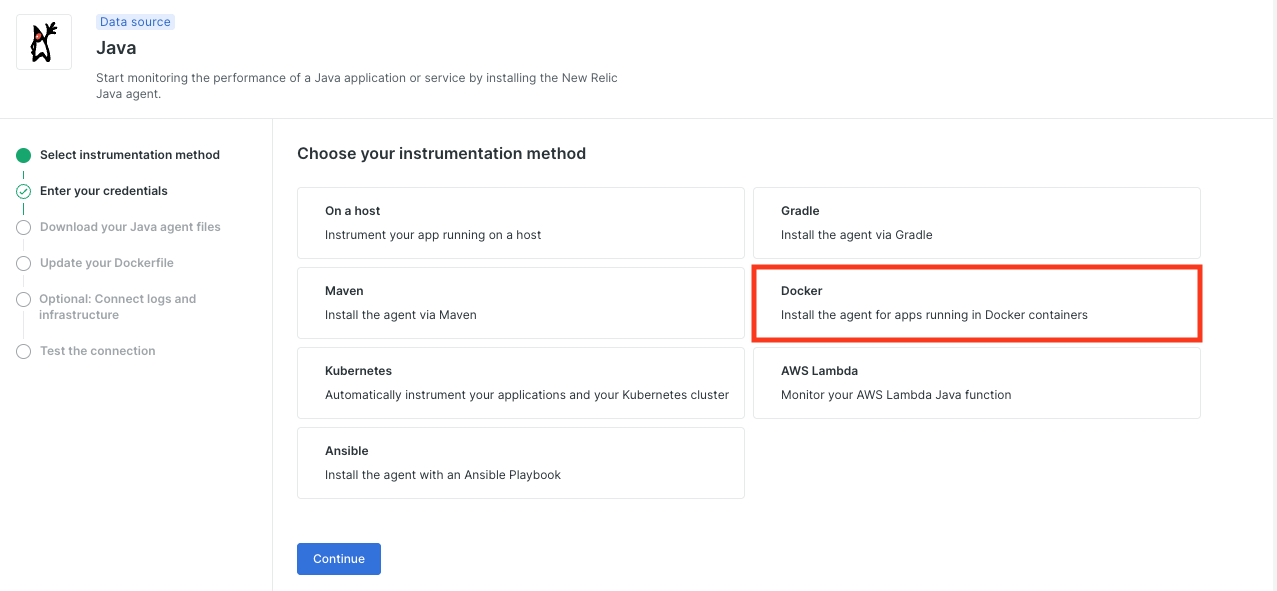This screenshot has height=591, width=1277.
Task: Click the circle for Optional: Connect logs and infrastructure
Action: tap(23, 299)
